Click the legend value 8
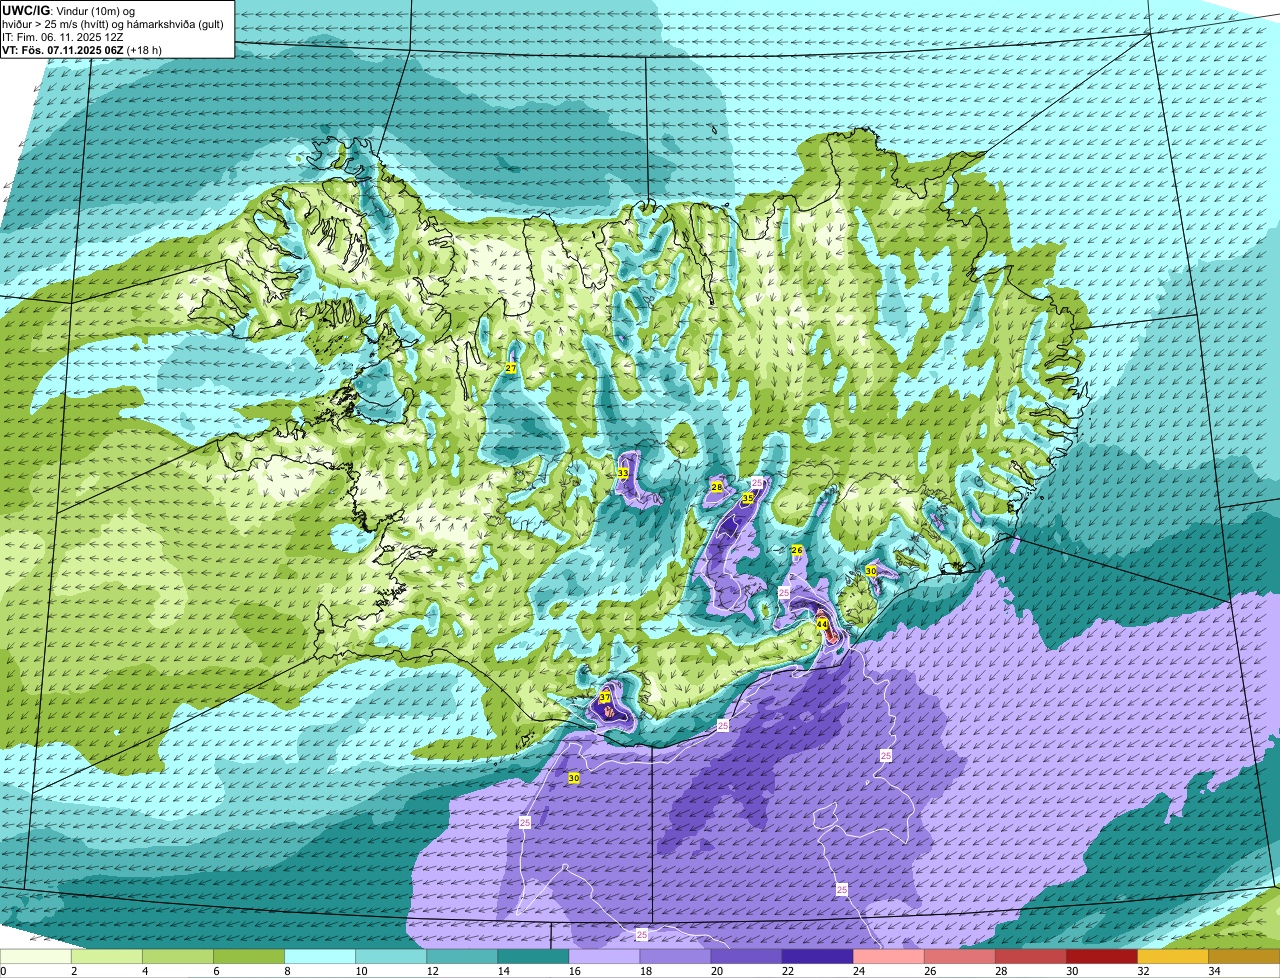 (x=287, y=971)
